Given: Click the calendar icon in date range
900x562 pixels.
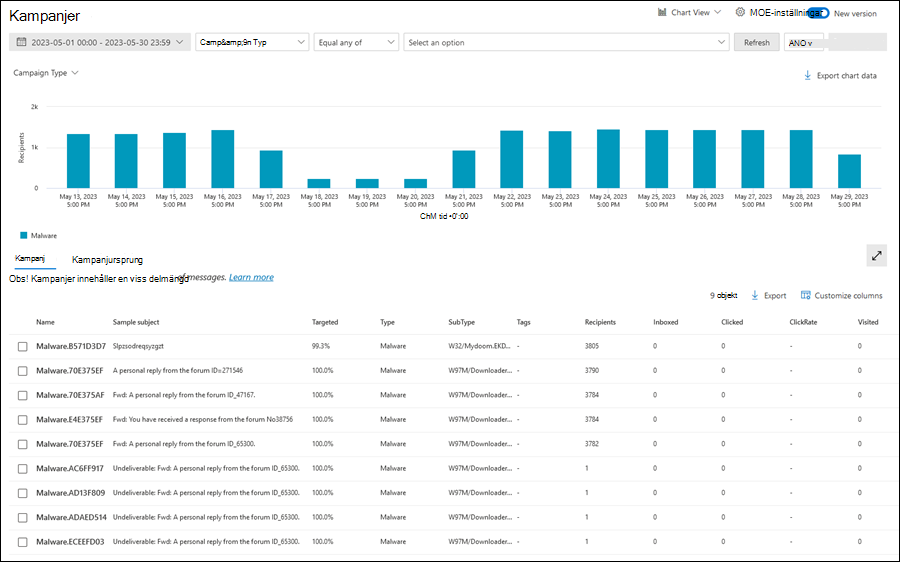Looking at the screenshot, I should (21, 42).
